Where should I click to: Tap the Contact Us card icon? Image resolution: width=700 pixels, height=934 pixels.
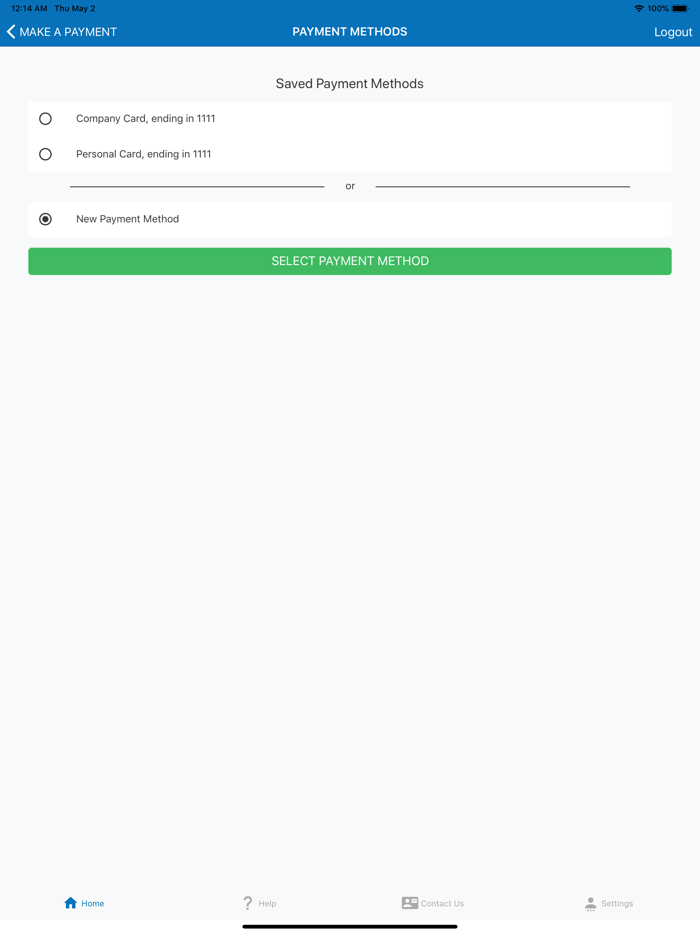point(410,903)
